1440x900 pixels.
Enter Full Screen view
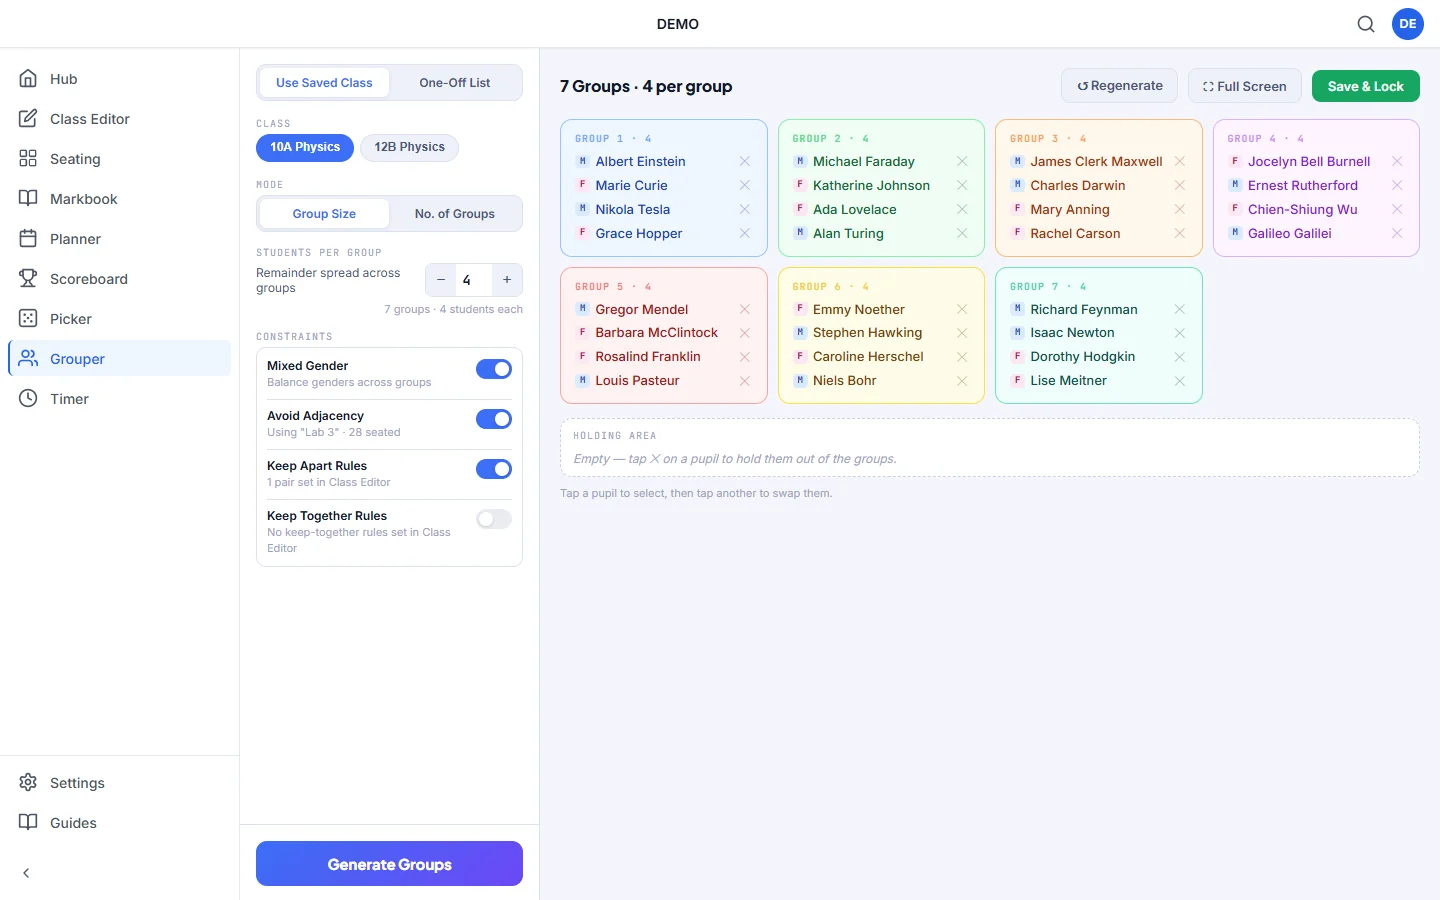click(x=1245, y=86)
